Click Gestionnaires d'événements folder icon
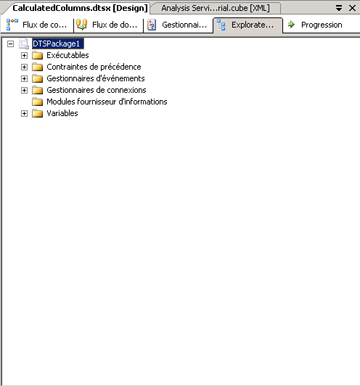Image resolution: width=360 pixels, height=386 pixels. coord(37,79)
